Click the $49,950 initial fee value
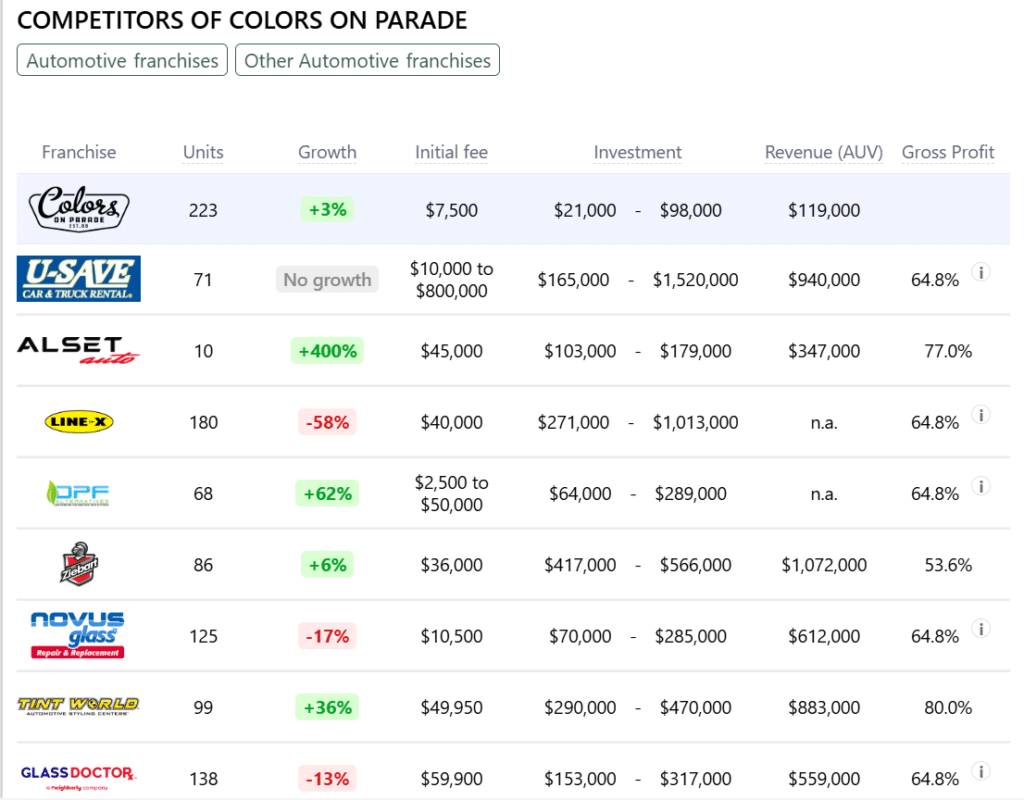This screenshot has width=1024, height=800. click(451, 707)
